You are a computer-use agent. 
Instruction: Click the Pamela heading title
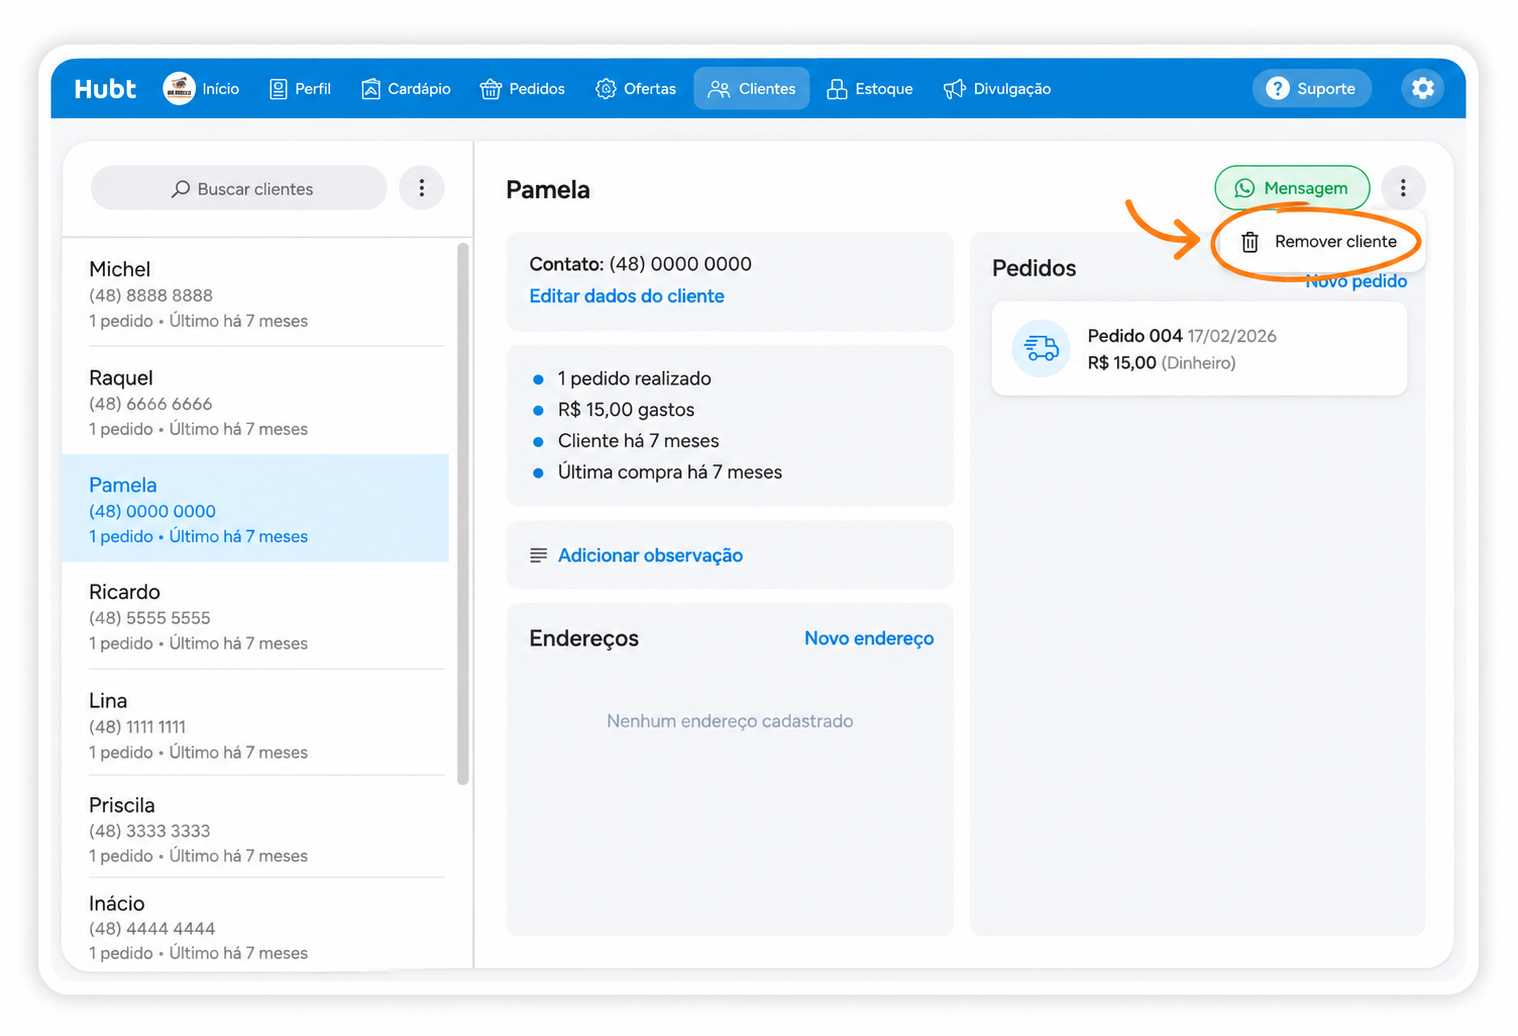point(548,190)
